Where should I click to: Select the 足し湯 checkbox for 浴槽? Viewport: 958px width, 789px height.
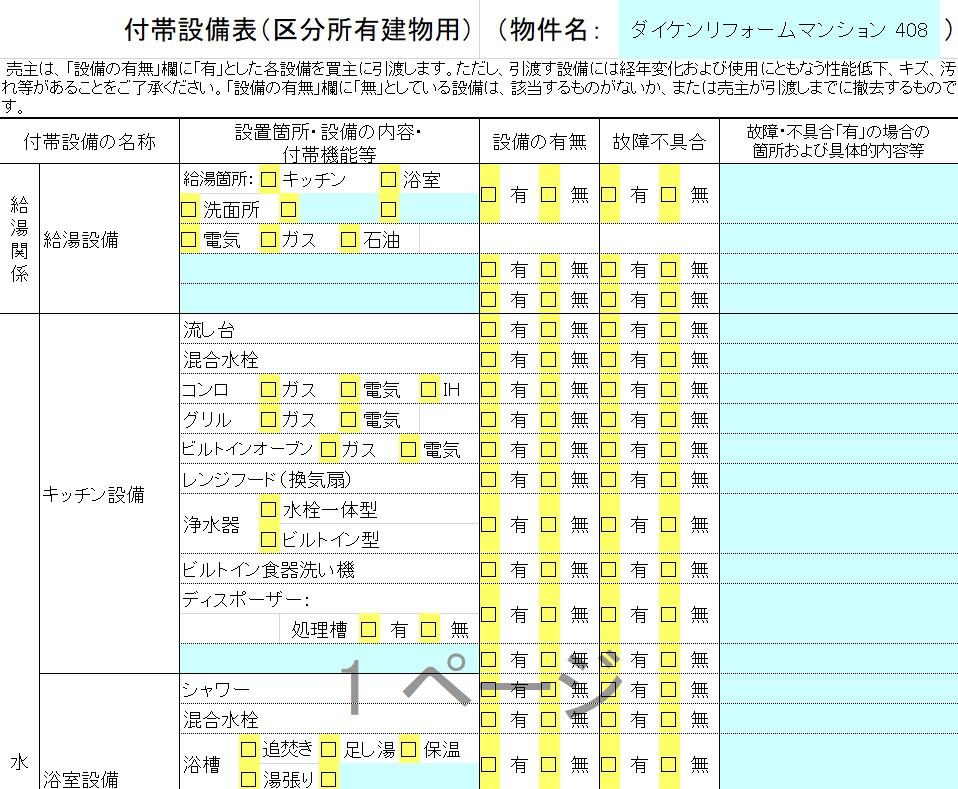328,749
